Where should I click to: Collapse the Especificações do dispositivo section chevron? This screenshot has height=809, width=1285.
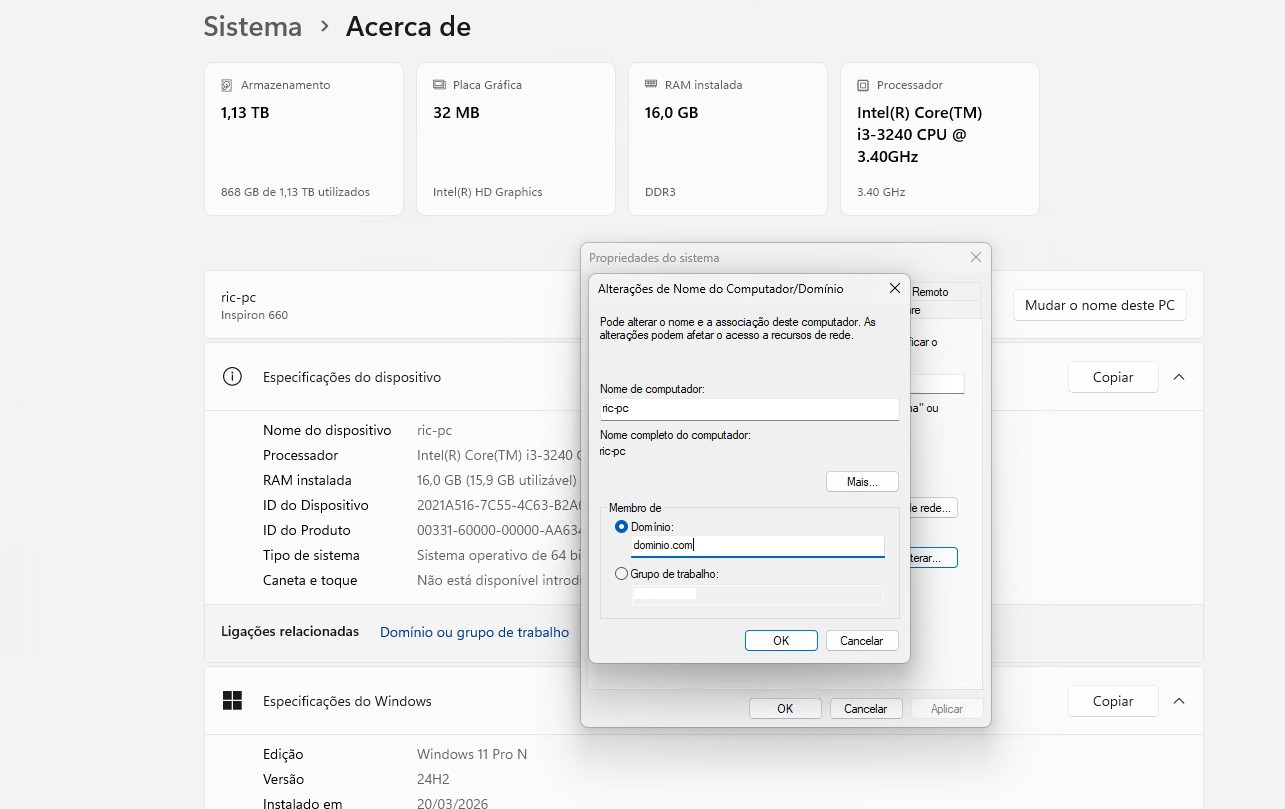(1179, 377)
